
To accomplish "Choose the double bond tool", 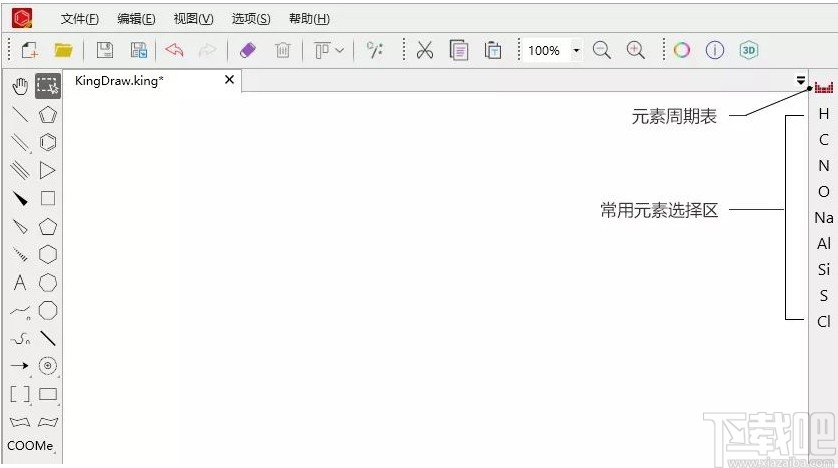I will point(20,142).
